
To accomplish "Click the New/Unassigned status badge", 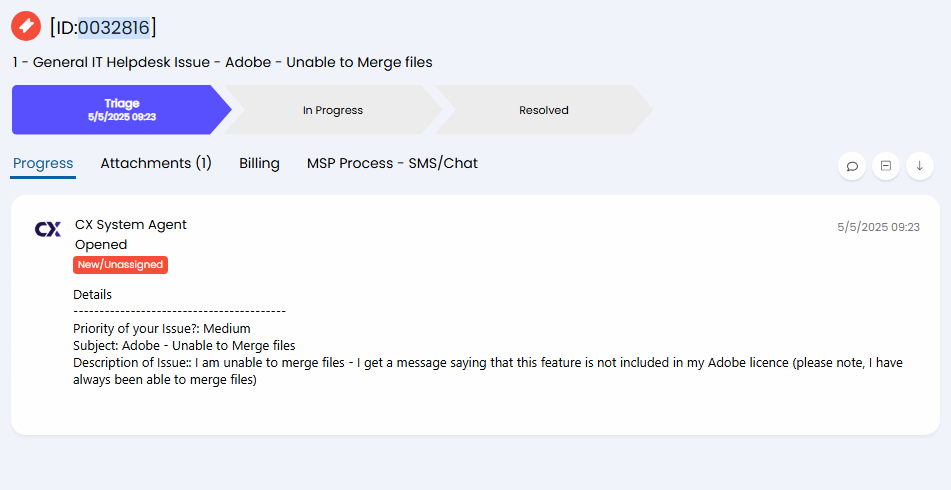I will pos(121,264).
